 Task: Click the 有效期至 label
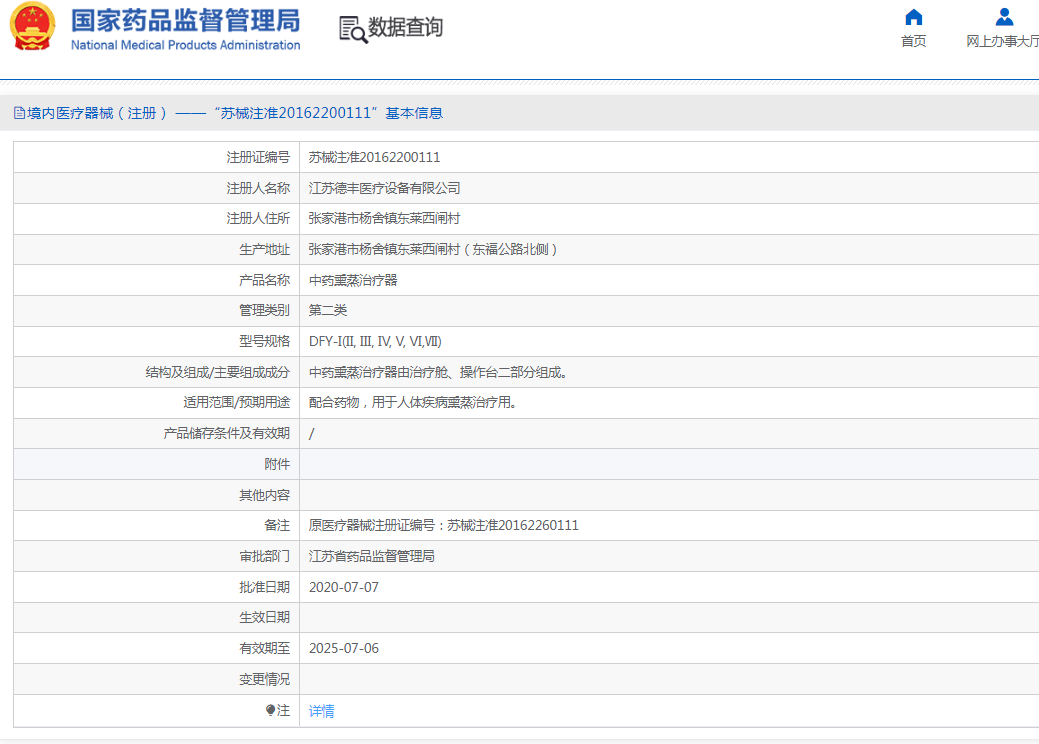[264, 648]
